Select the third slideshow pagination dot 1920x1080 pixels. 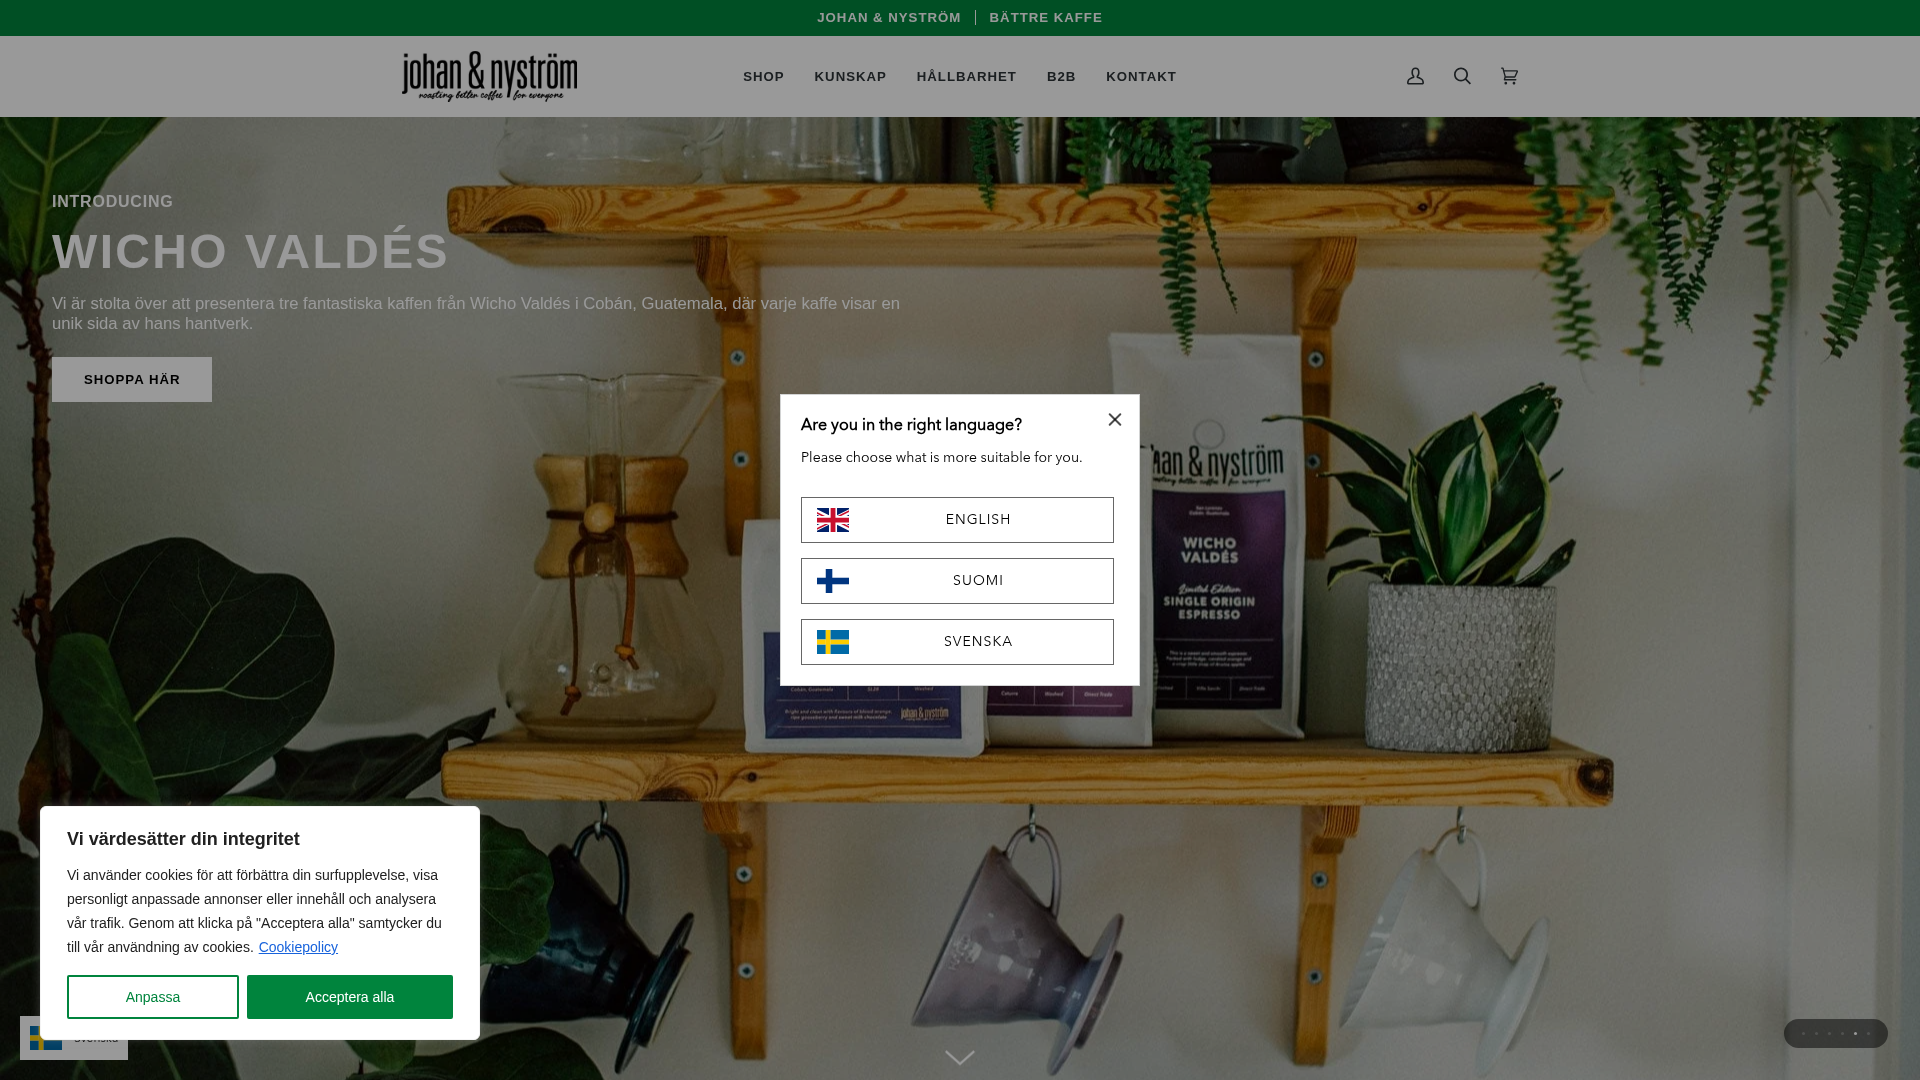(1829, 1034)
